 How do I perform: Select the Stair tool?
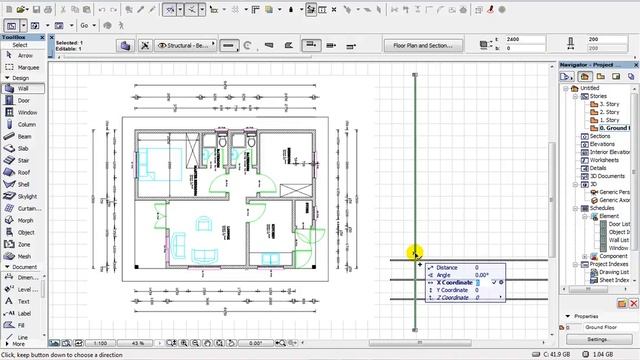(23, 160)
